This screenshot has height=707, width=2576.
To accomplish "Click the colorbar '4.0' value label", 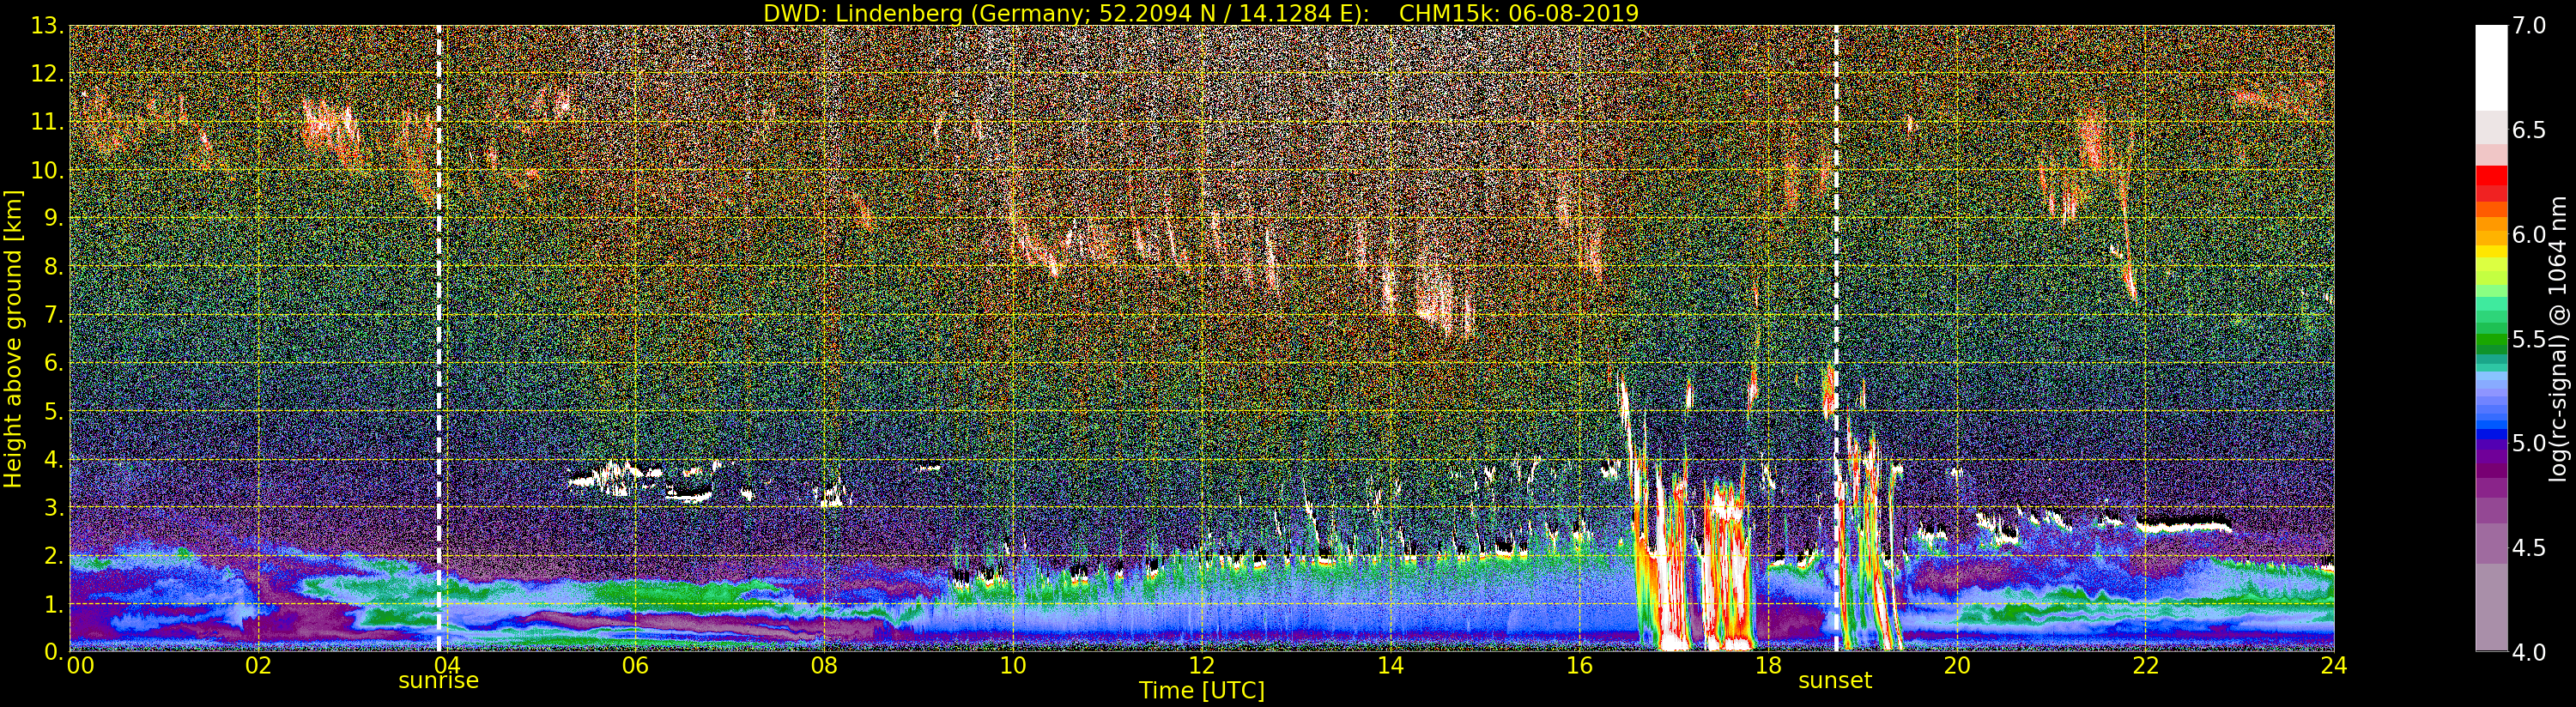I will 2529,652.
